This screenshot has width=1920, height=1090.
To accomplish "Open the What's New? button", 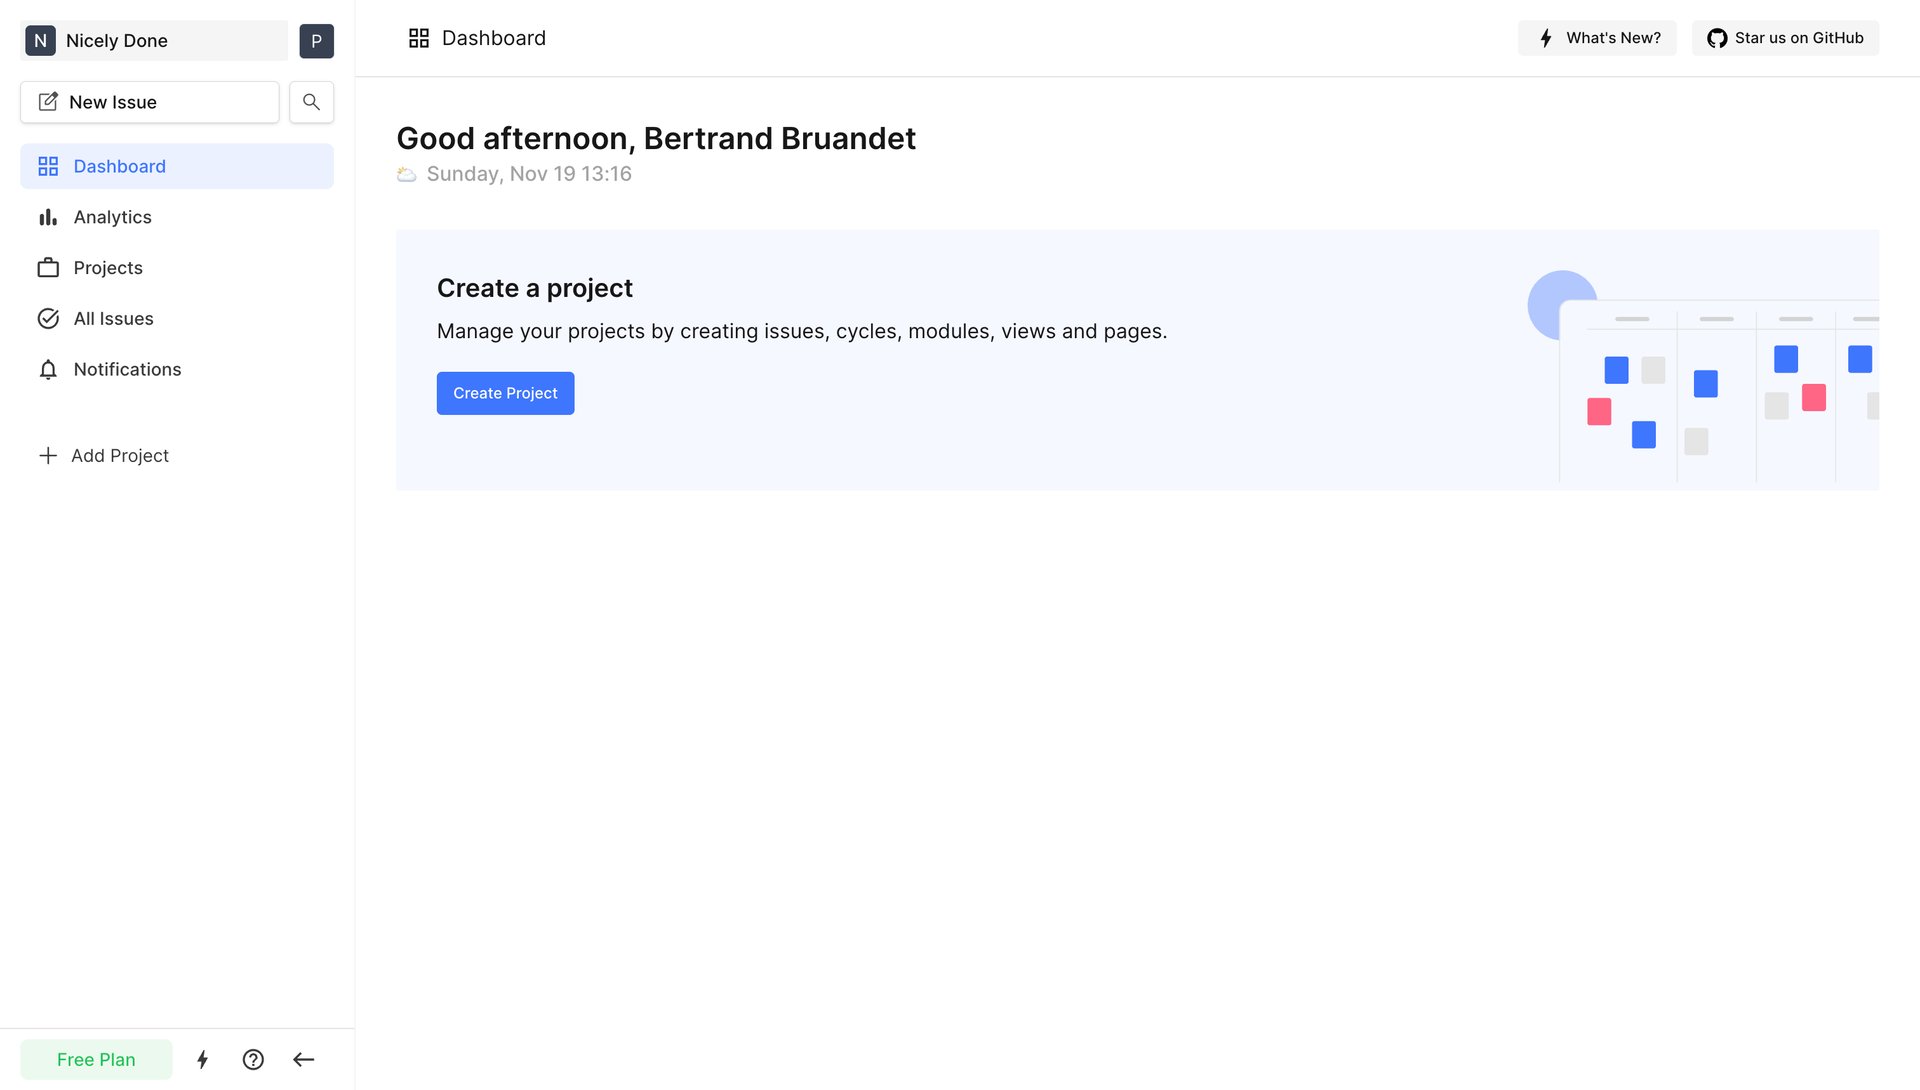I will pos(1597,38).
